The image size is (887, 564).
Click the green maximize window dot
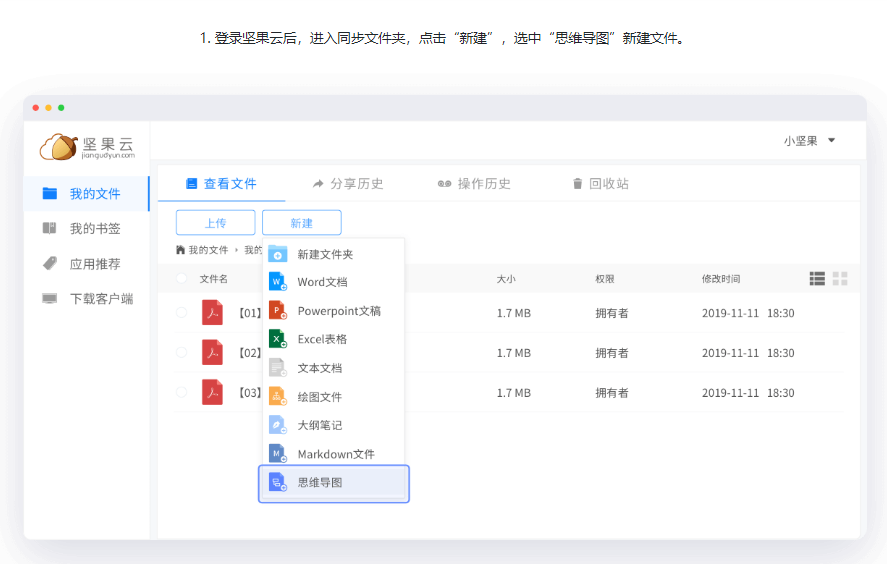pos(61,107)
